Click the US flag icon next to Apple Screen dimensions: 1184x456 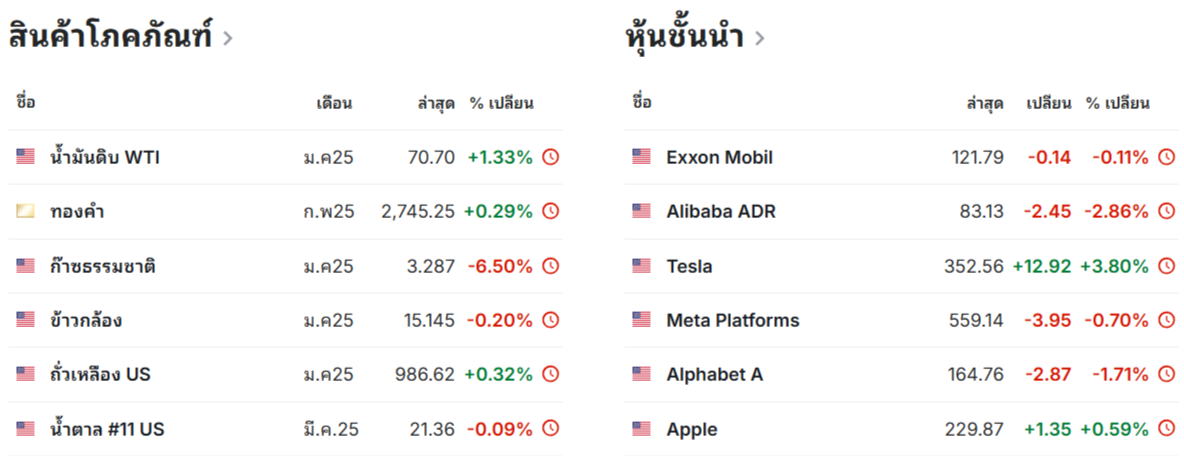tap(642, 429)
